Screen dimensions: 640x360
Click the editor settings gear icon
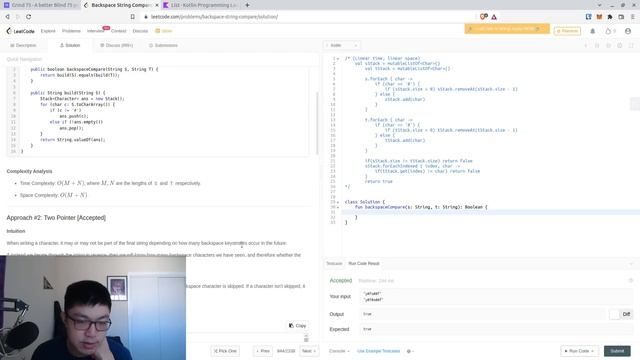click(x=620, y=45)
